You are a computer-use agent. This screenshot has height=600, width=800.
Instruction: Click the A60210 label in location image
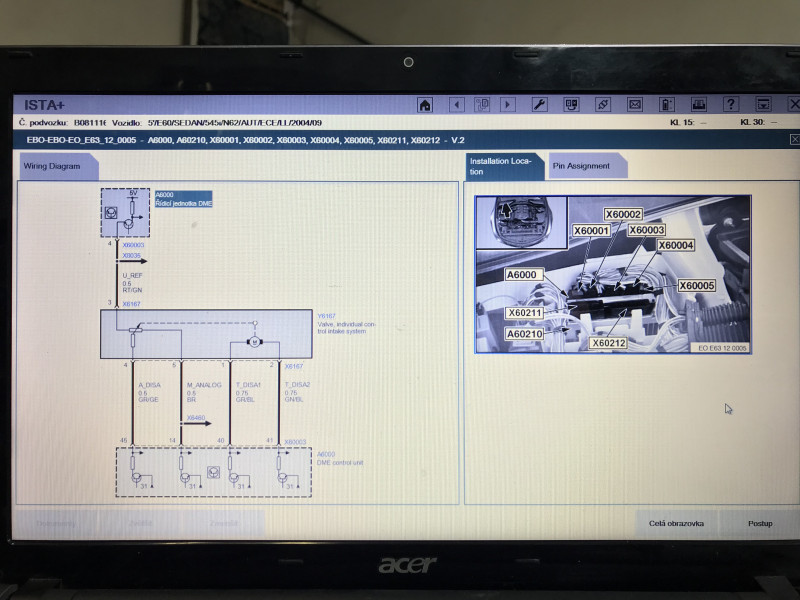tap(524, 334)
